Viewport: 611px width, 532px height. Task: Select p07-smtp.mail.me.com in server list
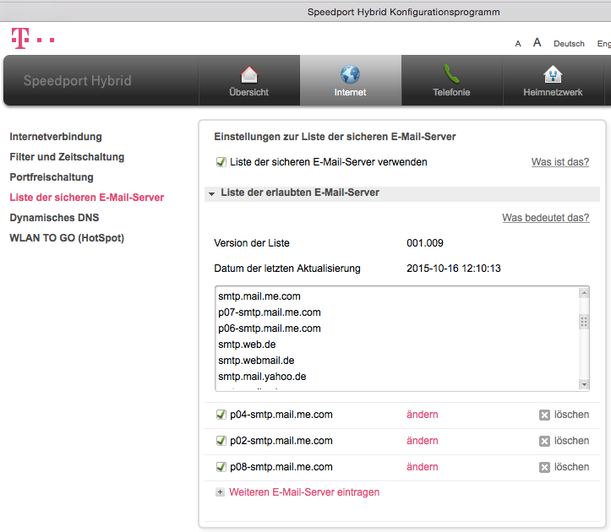coord(269,312)
